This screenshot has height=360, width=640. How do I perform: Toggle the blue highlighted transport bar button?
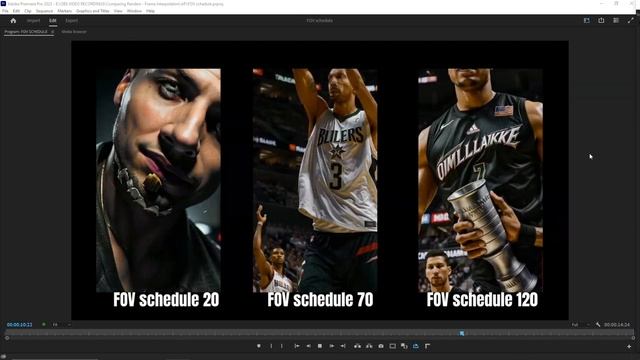pyautogui.click(x=416, y=346)
